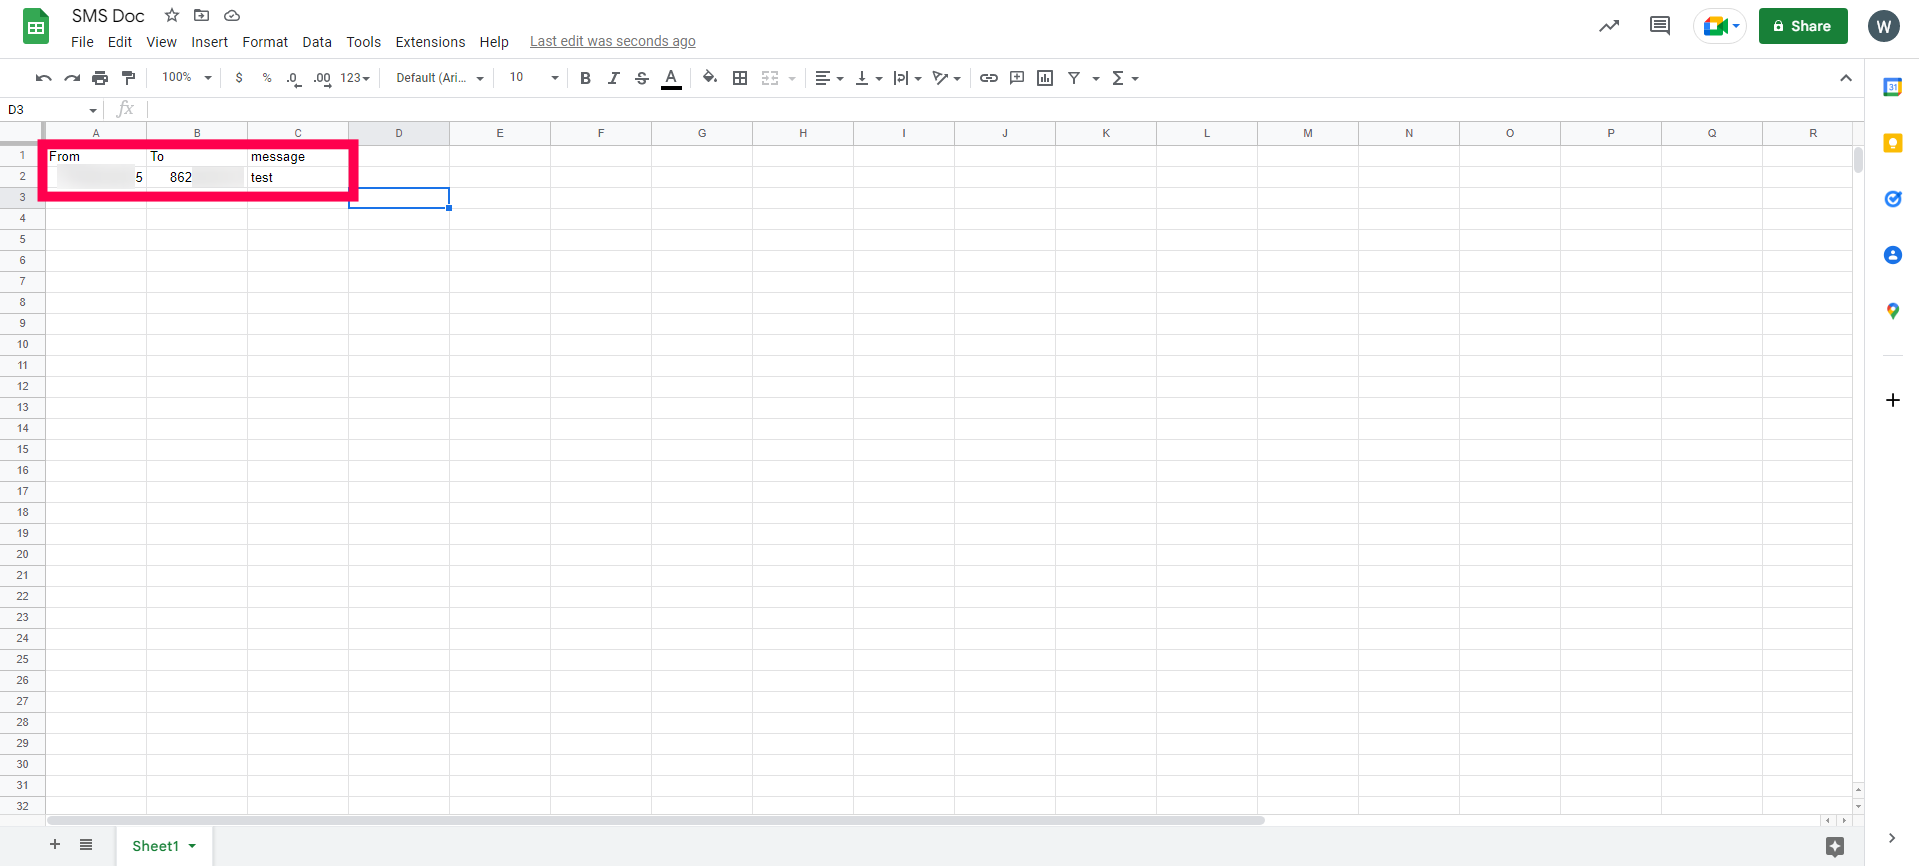
Task: Format as currency with dollar icon
Action: pyautogui.click(x=239, y=78)
